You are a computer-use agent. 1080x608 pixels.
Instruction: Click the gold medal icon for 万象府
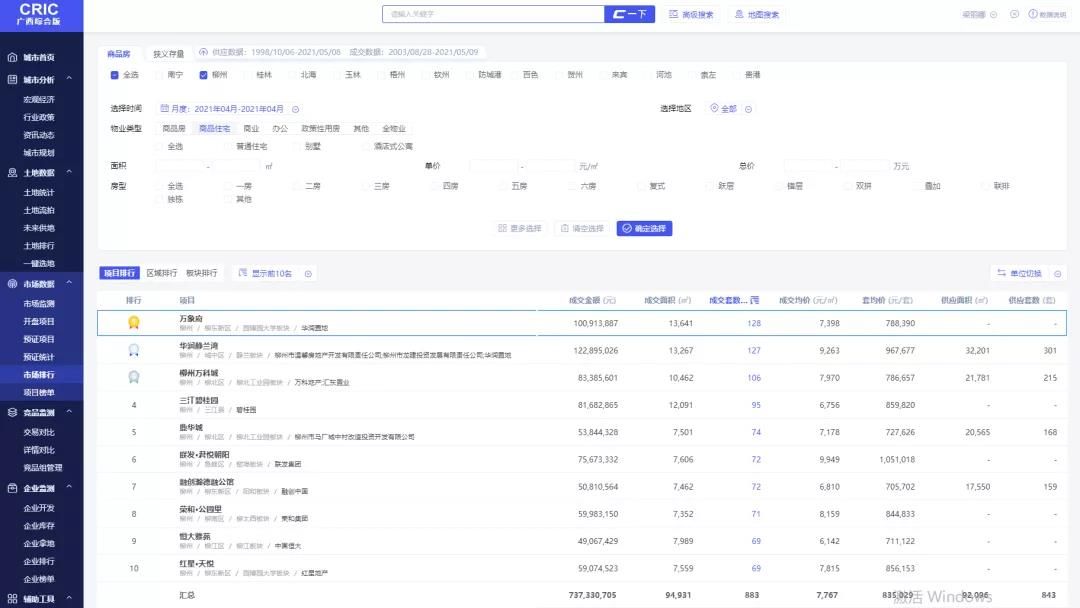tap(134, 322)
